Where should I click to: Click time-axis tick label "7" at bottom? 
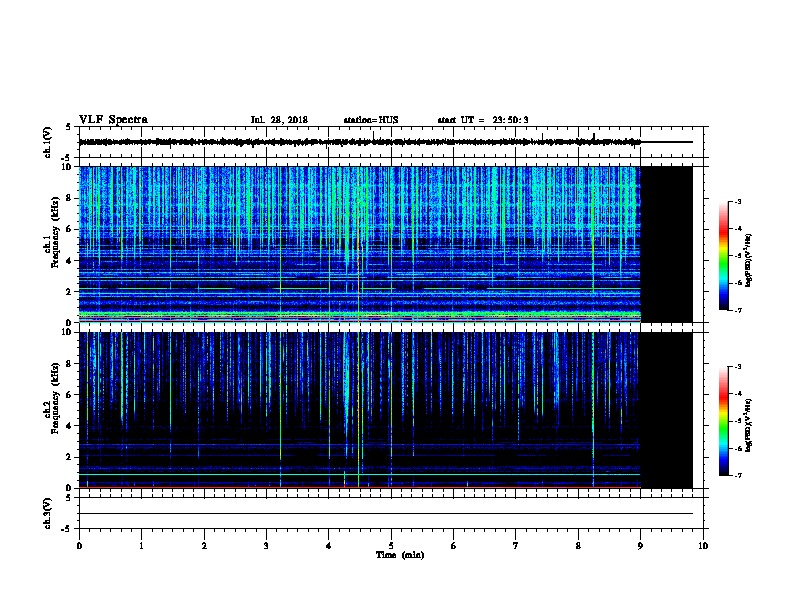[x=516, y=545]
